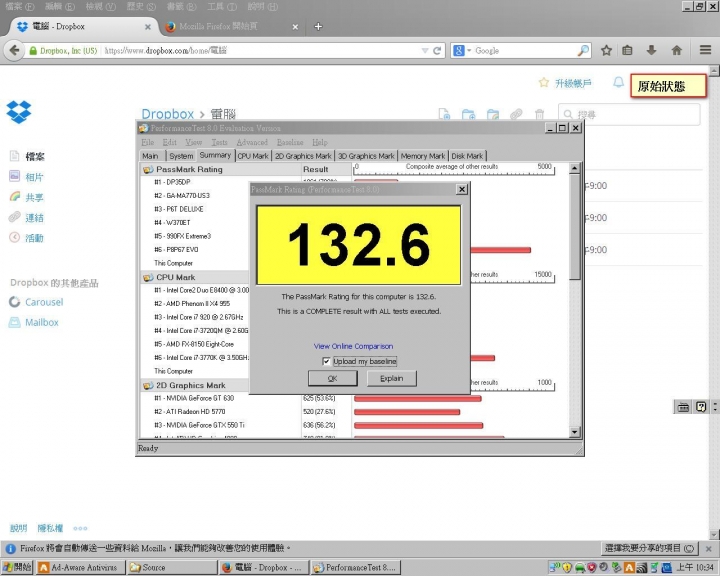Open PerformanceTest Help menu
Viewport: 720px width, 576px height.
320,142
